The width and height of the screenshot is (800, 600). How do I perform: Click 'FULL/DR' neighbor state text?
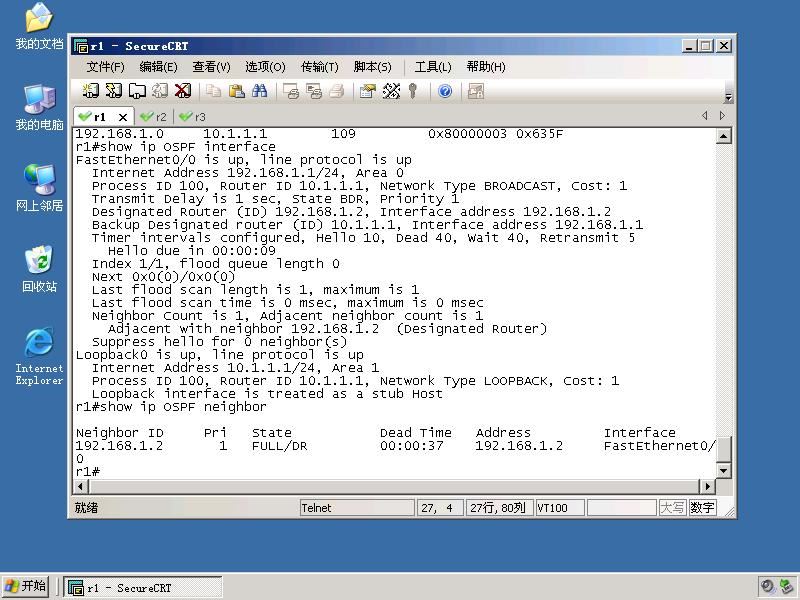pos(280,446)
